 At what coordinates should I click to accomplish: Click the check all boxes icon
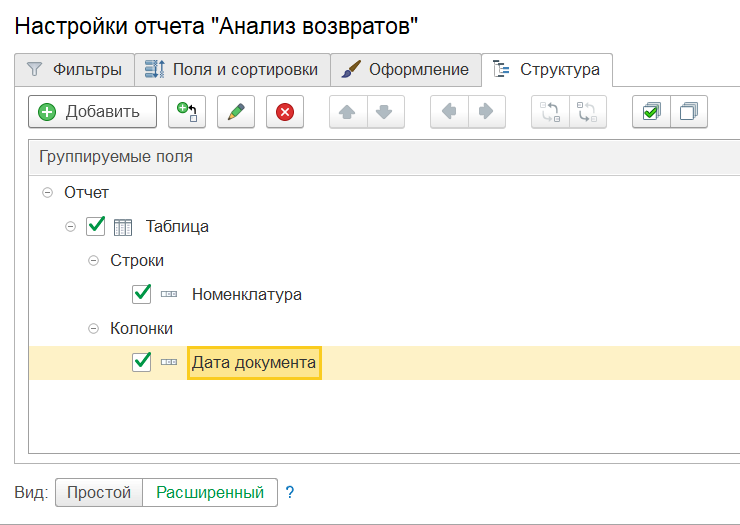coord(651,112)
